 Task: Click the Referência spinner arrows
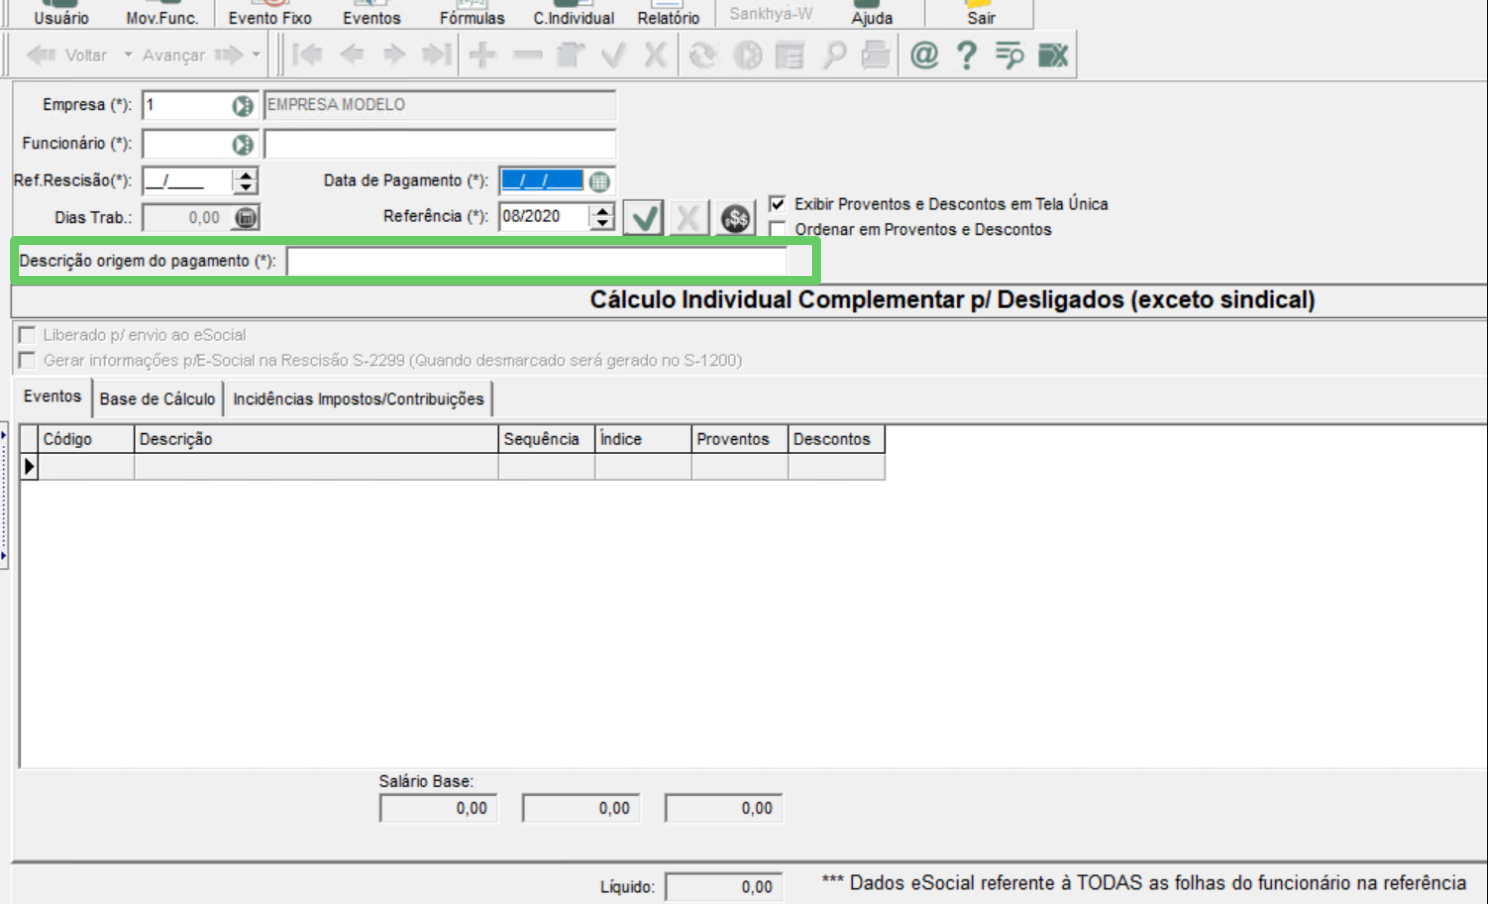602,217
